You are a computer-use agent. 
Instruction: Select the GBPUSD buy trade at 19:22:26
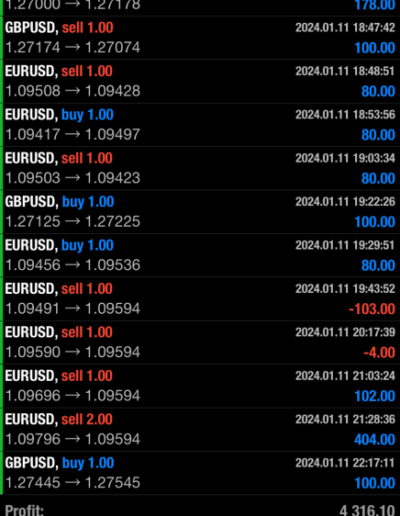coord(200,212)
